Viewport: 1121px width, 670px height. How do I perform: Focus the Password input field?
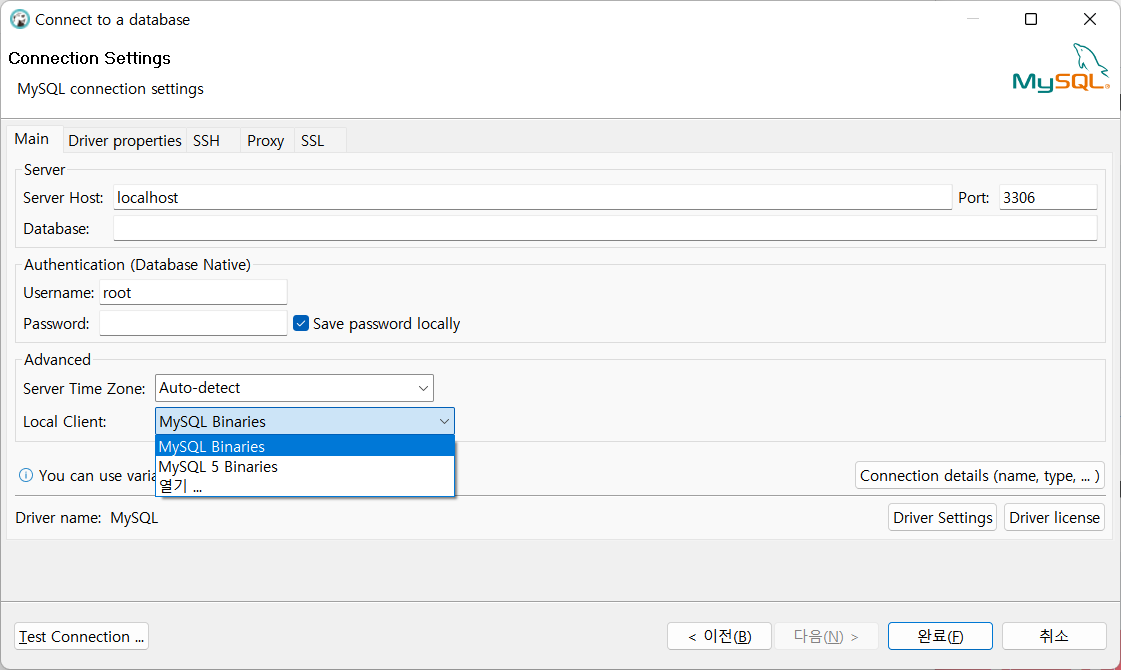[x=193, y=323]
